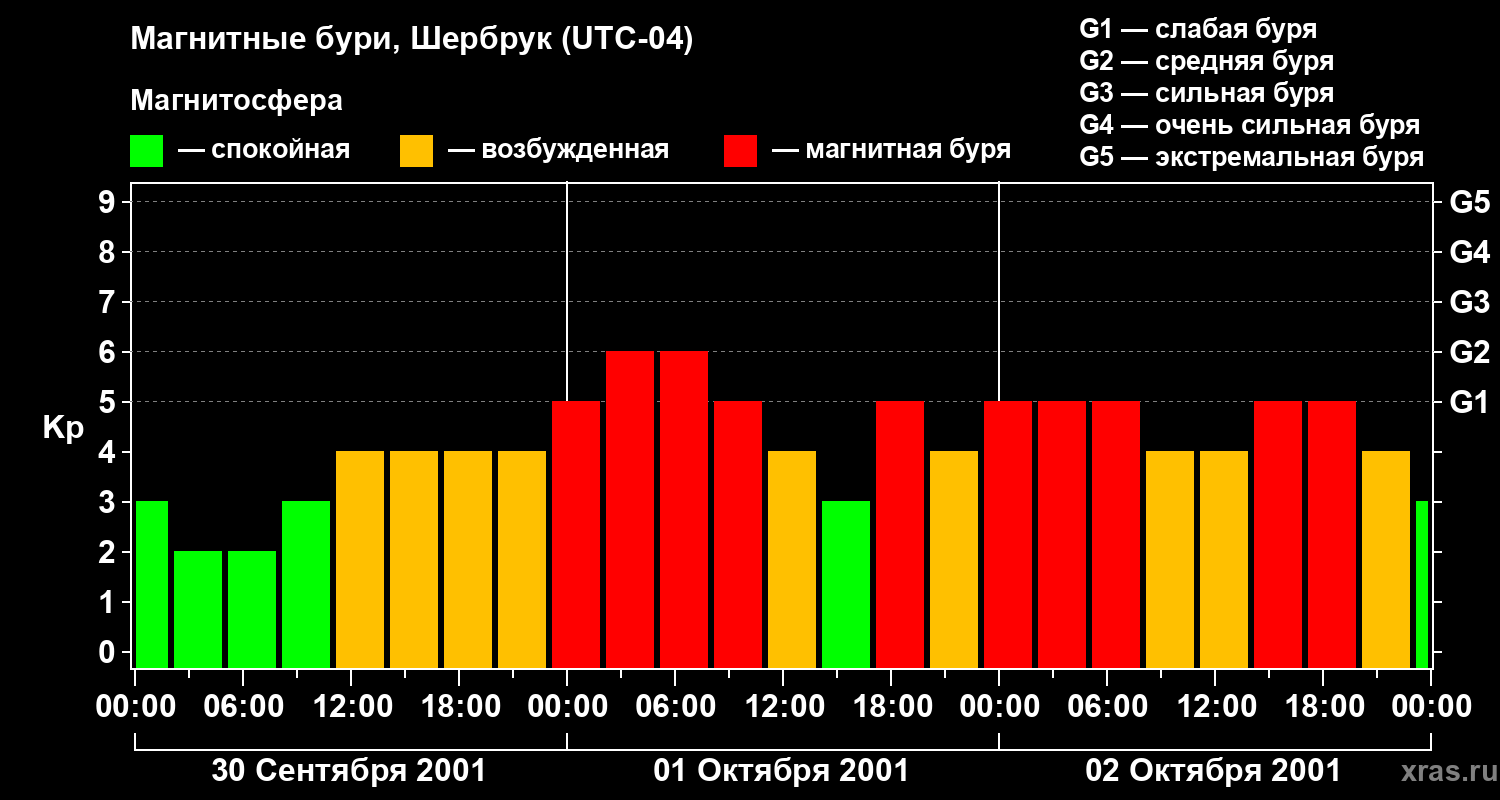The width and height of the screenshot is (1500, 800).
Task: Click the last yellow bar around 21:00 02 Октября
Action: tap(1386, 560)
